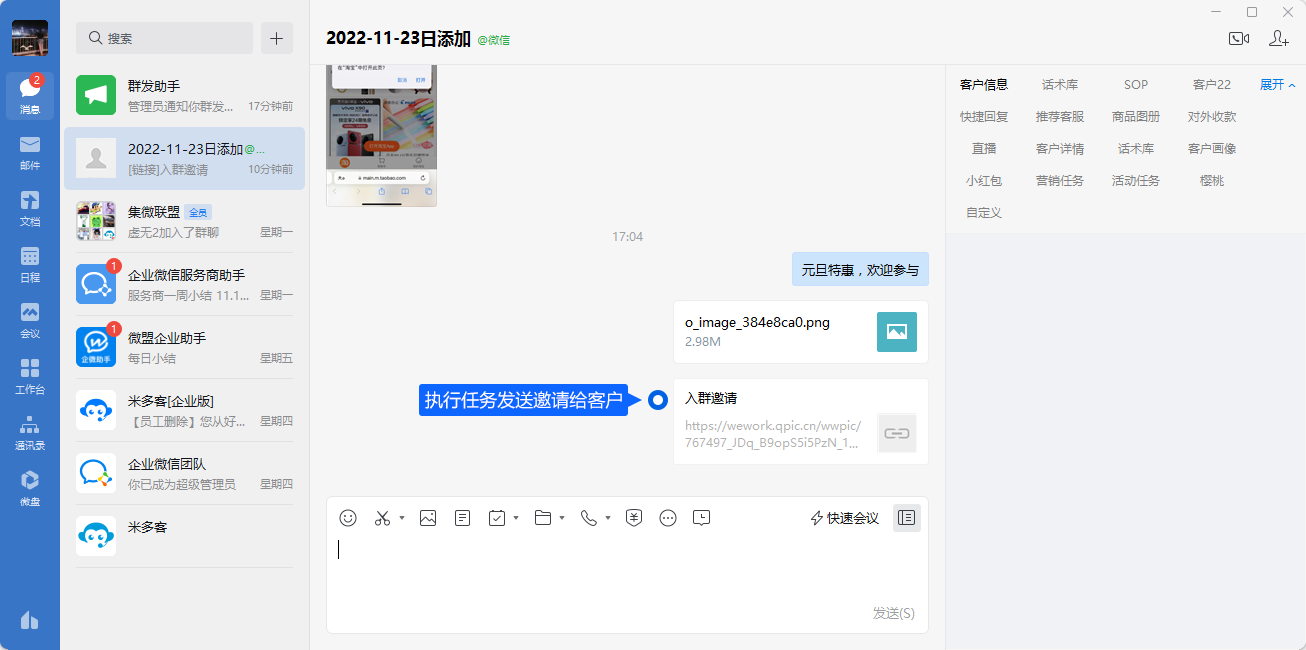Open 微盘 cloud drive
The width and height of the screenshot is (1306, 650).
(30, 488)
